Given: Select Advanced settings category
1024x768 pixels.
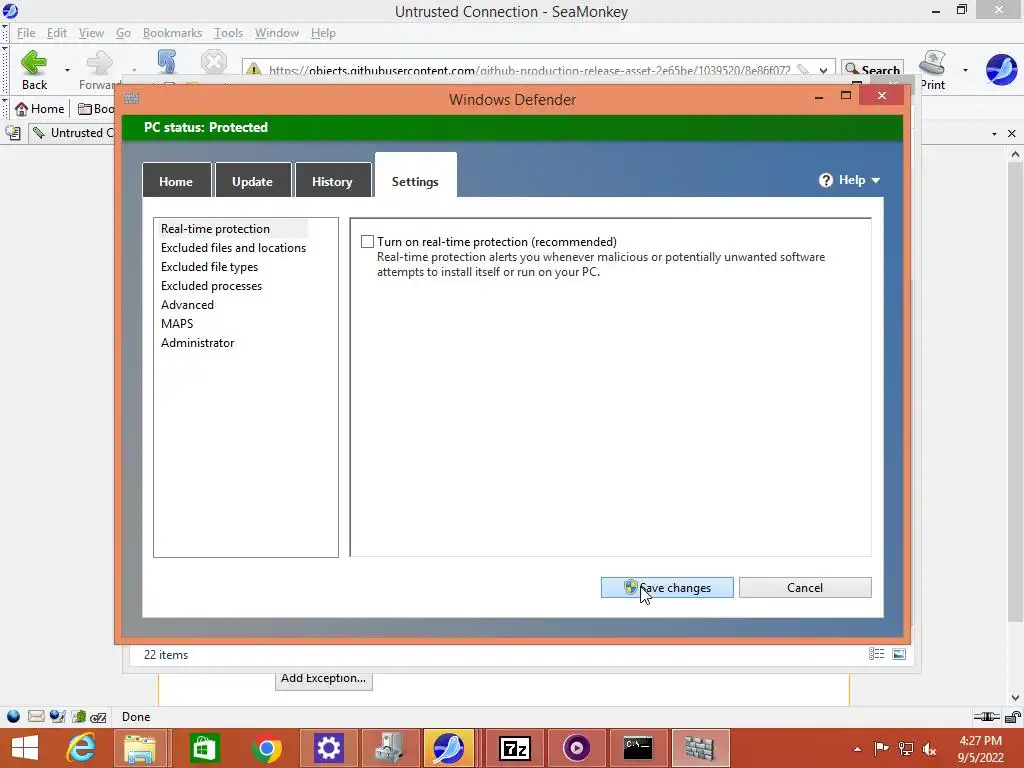Looking at the screenshot, I should [187, 304].
